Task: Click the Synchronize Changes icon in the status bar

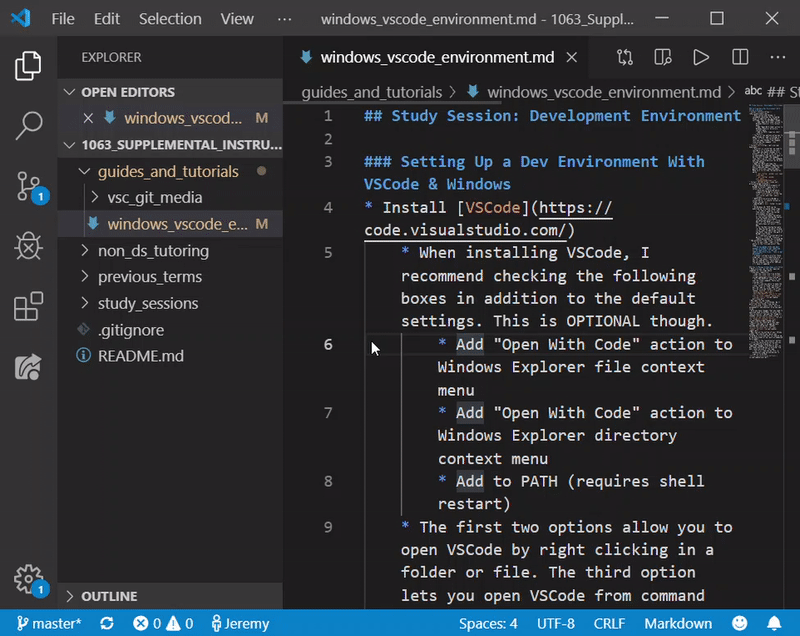Action: pos(107,623)
